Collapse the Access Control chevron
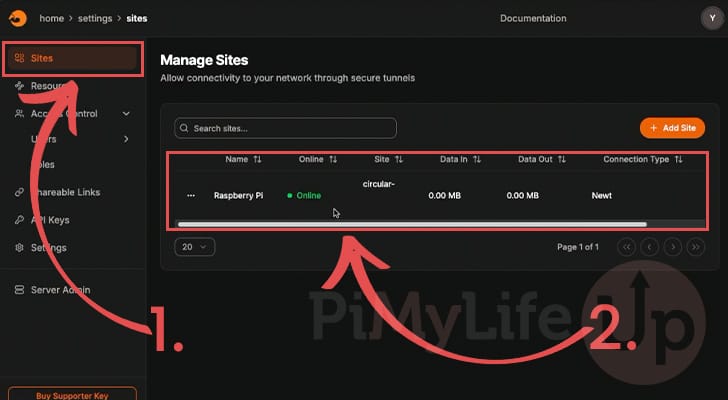Viewport: 728px width, 400px height. [x=126, y=114]
